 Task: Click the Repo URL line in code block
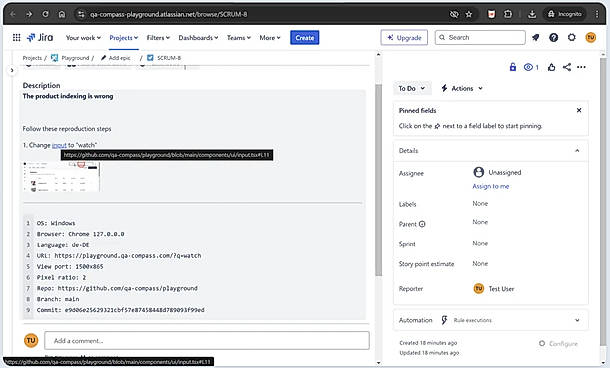[x=117, y=288]
